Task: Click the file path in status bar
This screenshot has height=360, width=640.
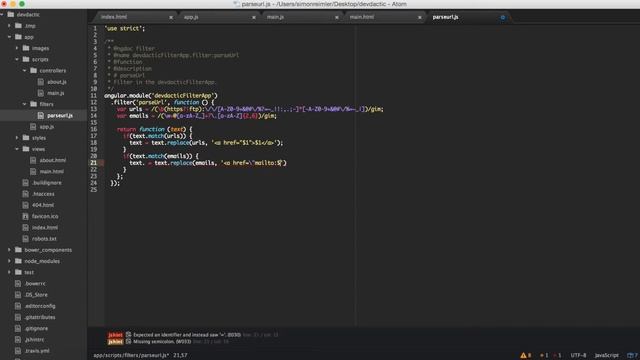Action: tap(131, 355)
